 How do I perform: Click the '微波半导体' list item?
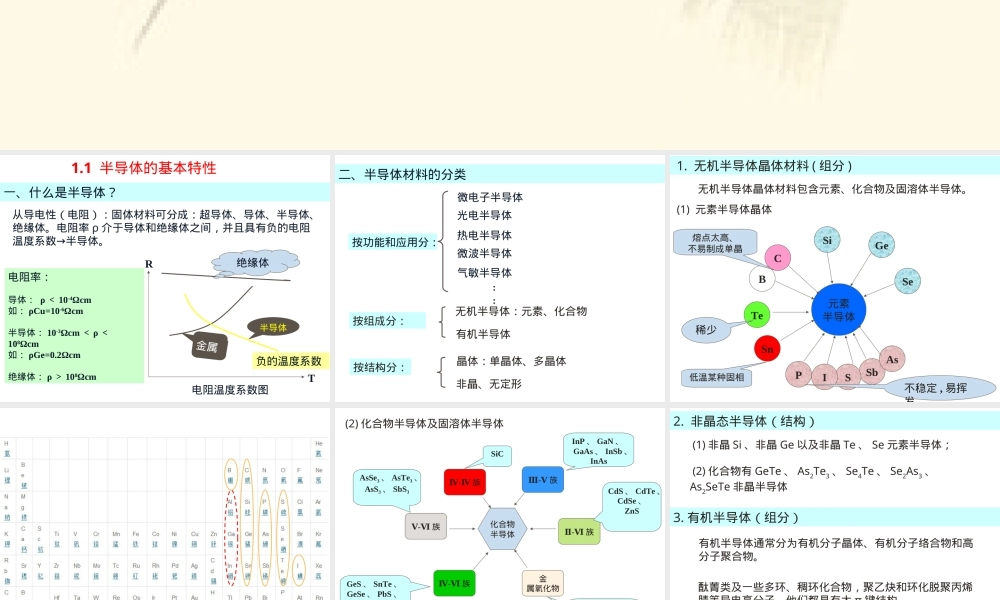coord(484,253)
